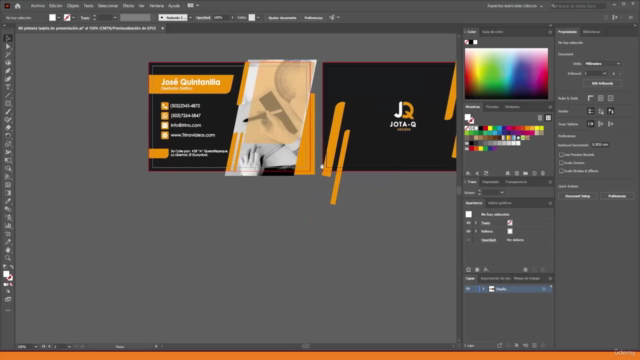
Task: Click Keyboard Increment input field
Action: coord(600,145)
